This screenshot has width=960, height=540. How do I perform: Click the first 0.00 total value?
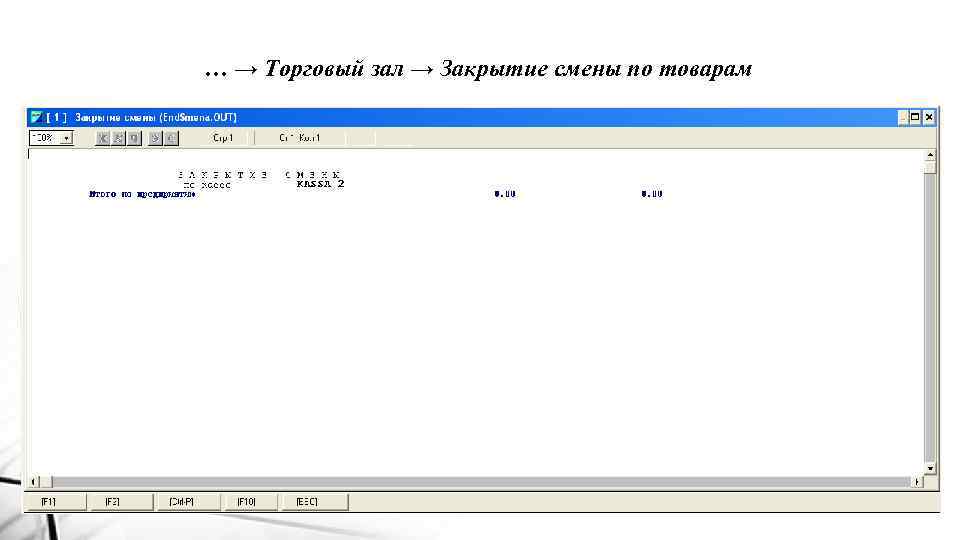pyautogui.click(x=505, y=194)
